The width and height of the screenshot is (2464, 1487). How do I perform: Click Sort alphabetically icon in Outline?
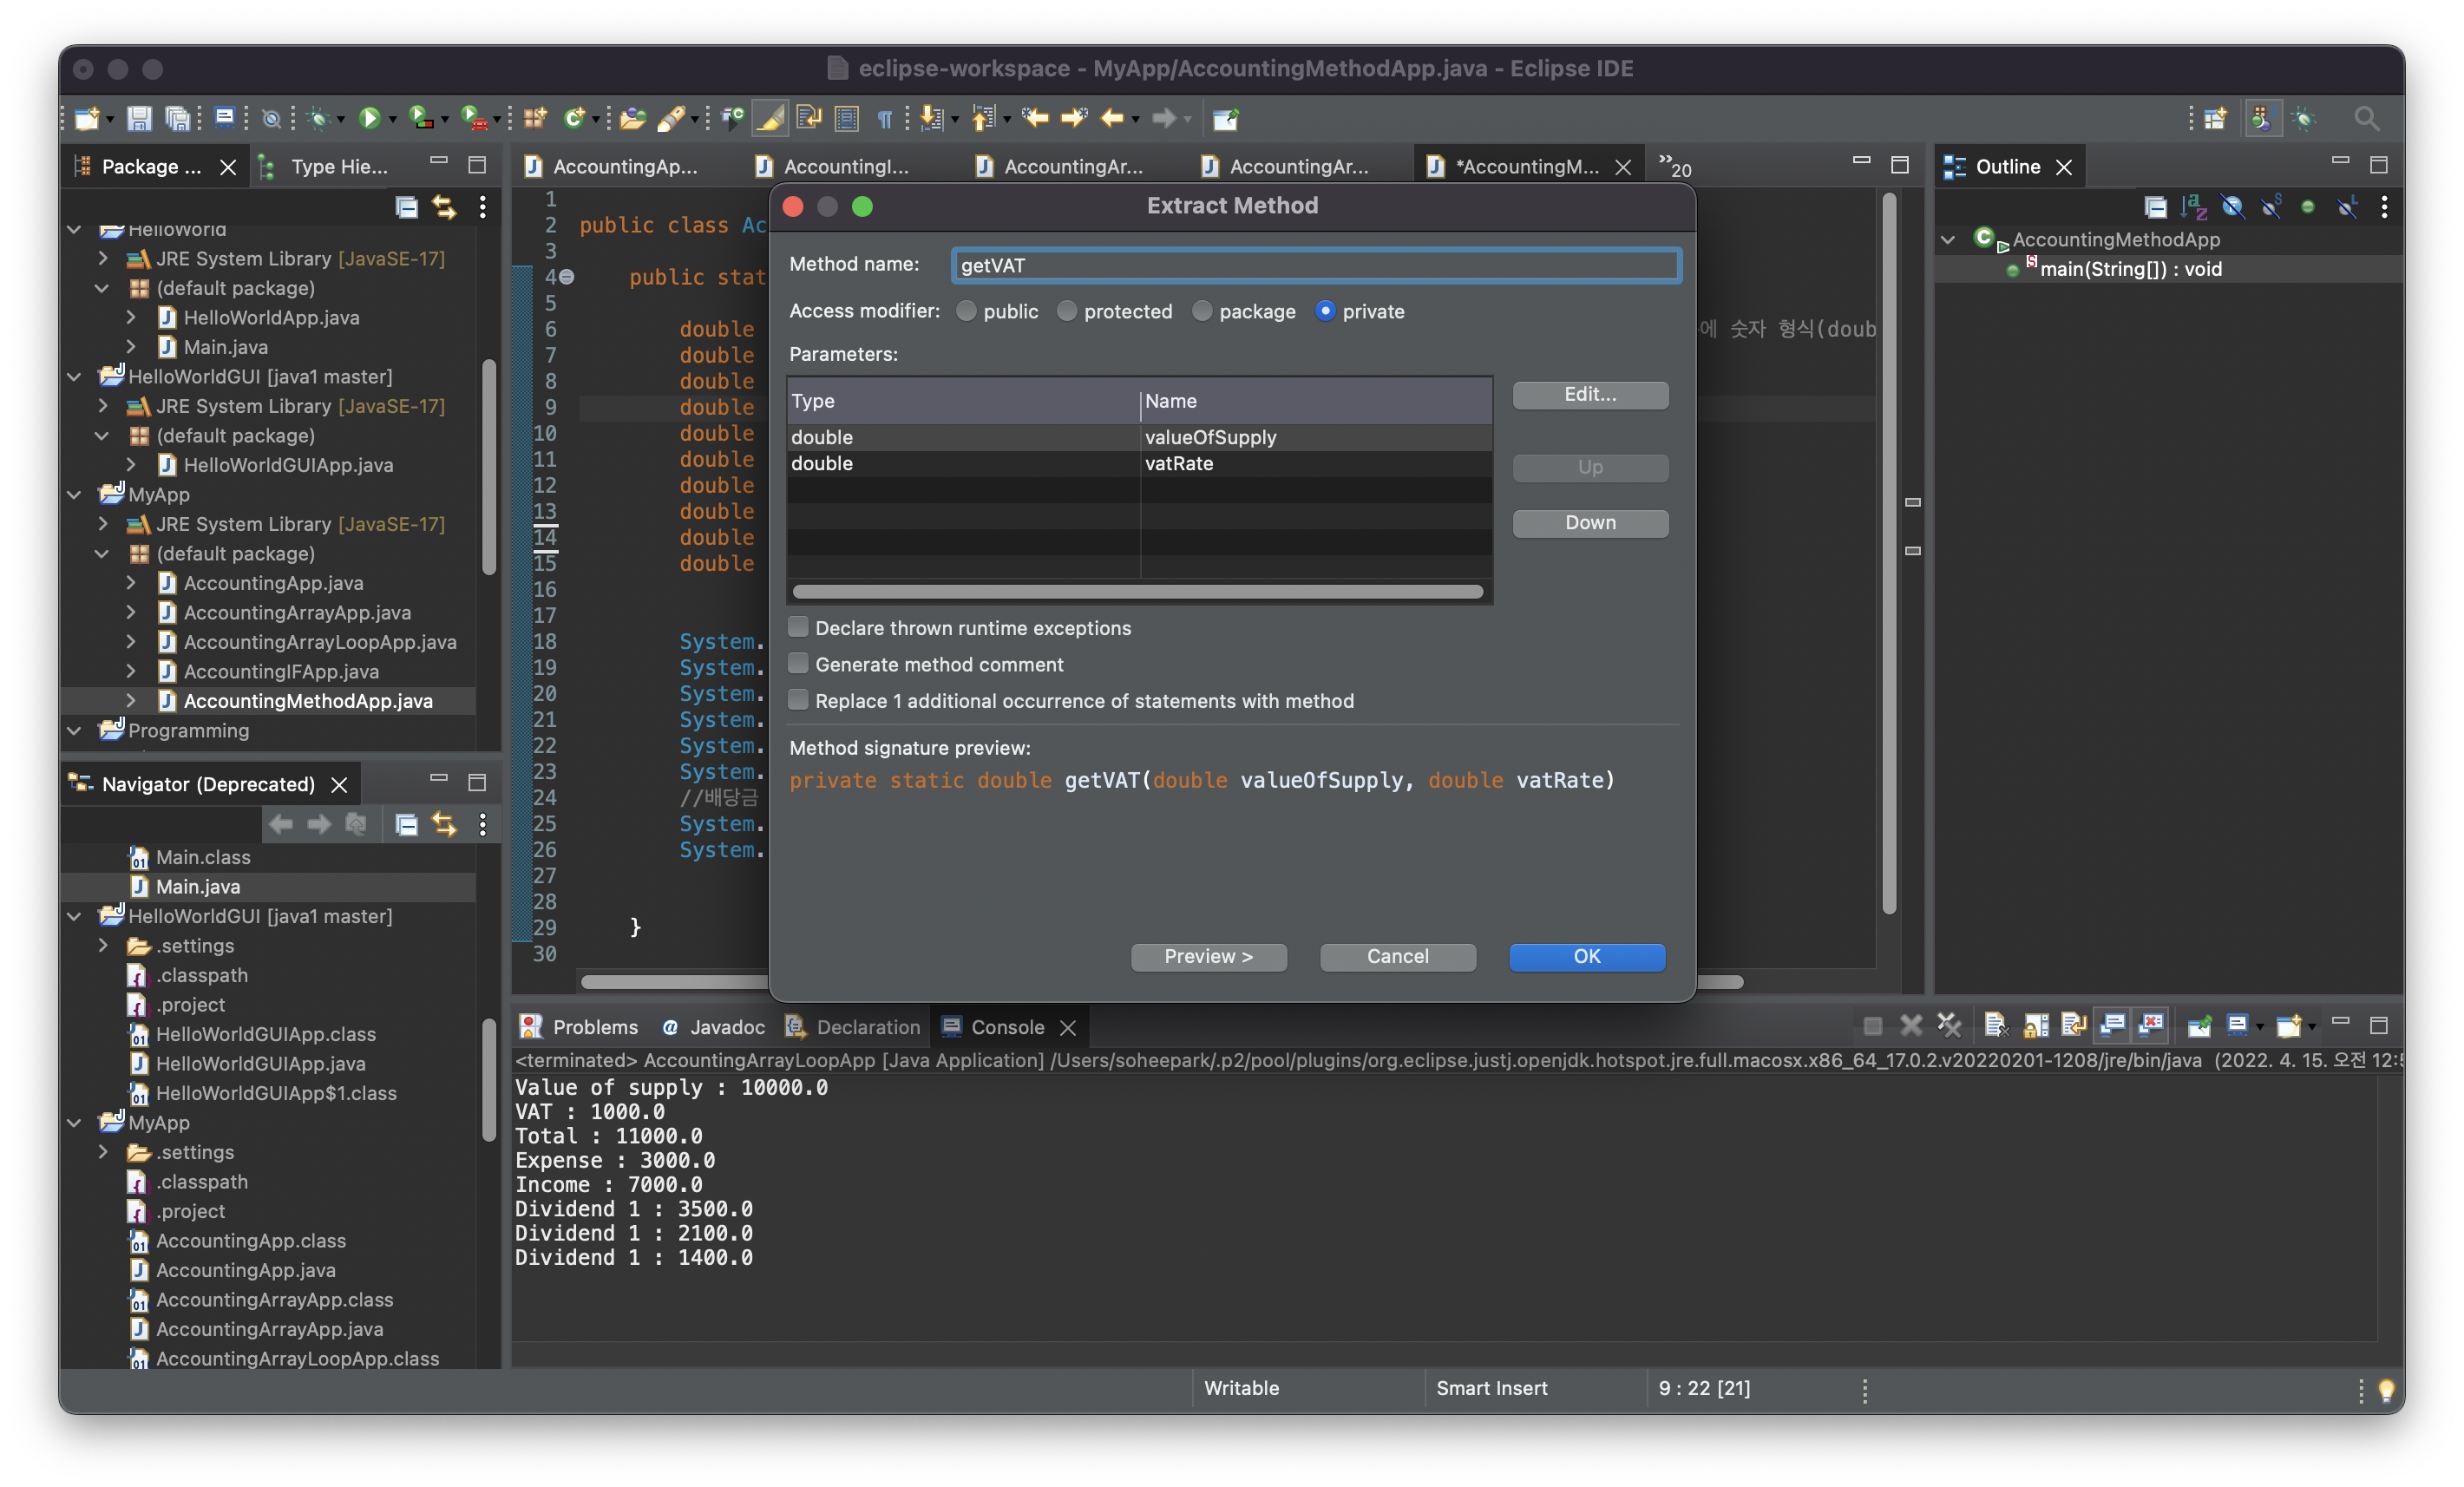pyautogui.click(x=2193, y=207)
